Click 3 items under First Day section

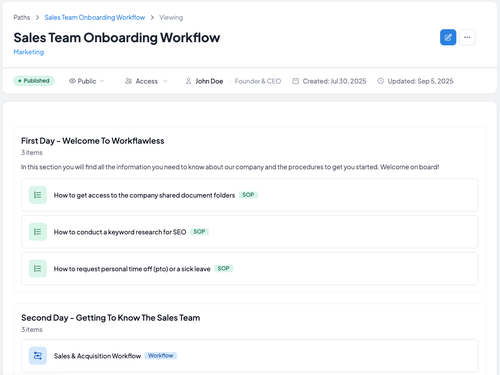pyautogui.click(x=32, y=153)
